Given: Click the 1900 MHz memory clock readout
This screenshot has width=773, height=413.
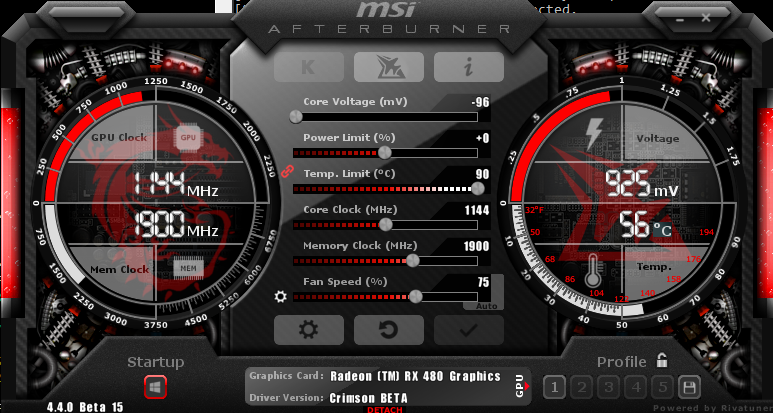Looking at the screenshot, I should 176,224.
